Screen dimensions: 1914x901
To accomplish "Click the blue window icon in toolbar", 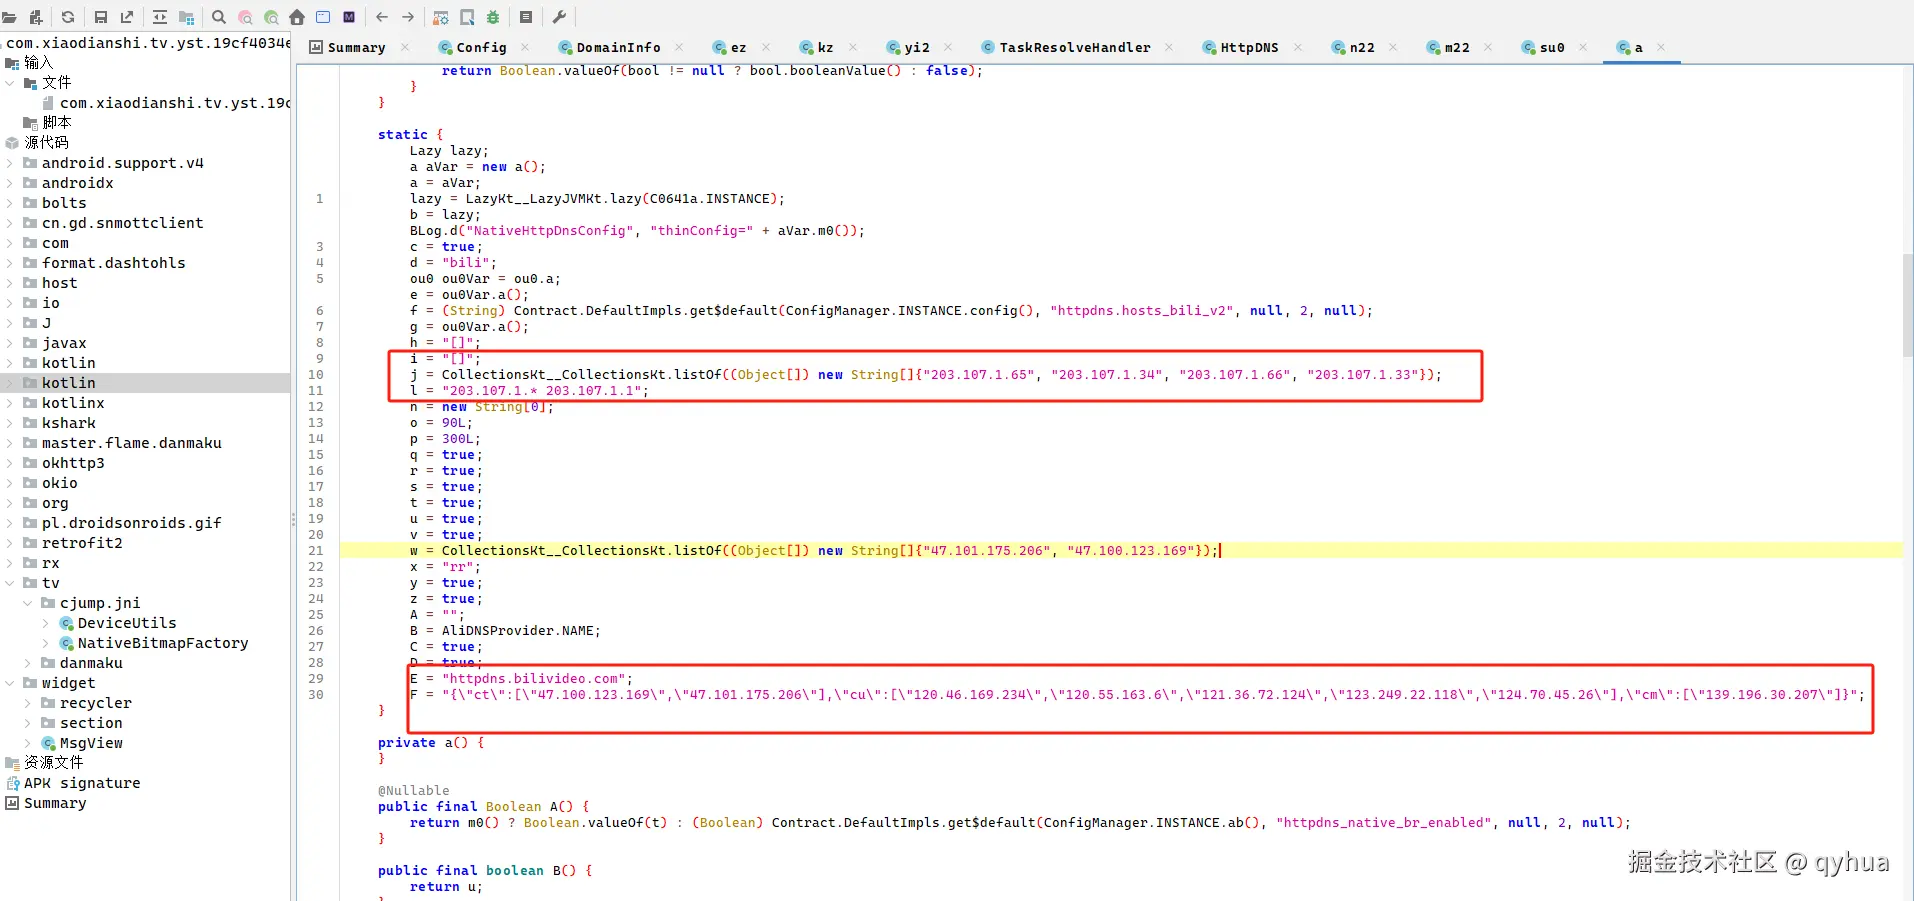I will point(323,17).
